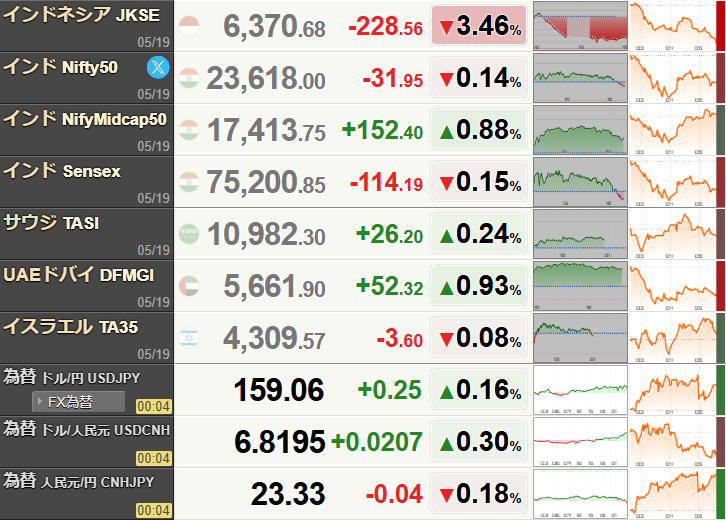Screen dimensions: 726x520
Task: Click the 0.15% decline badge
Action: 479,181
